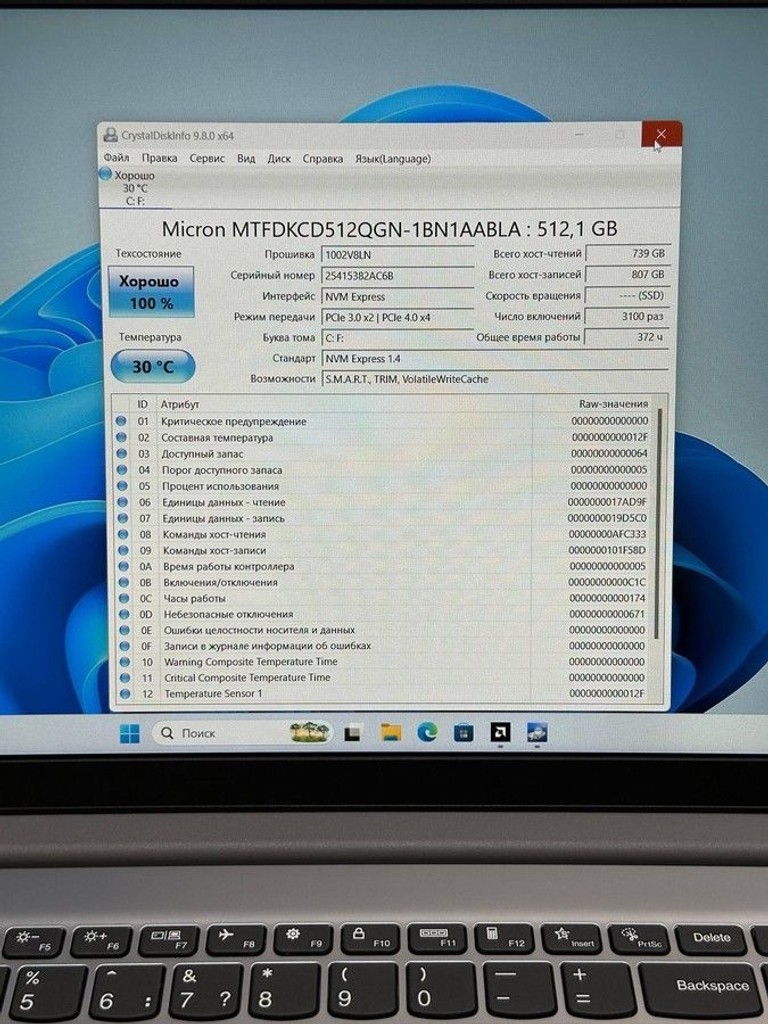Select row 0B Включения/отключения
Image resolution: width=768 pixels, height=1024 pixels.
point(385,582)
